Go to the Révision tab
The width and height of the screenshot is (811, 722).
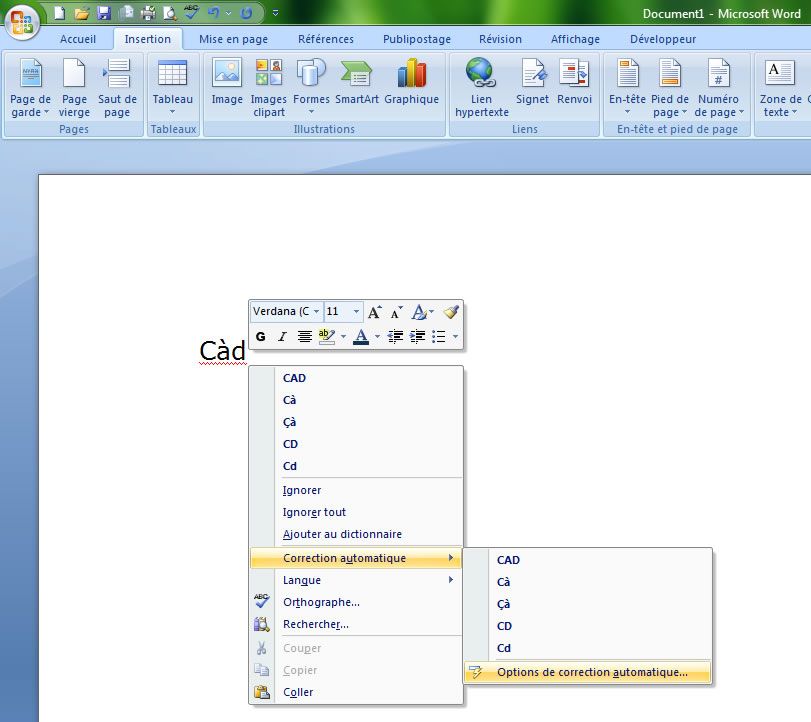[x=500, y=39]
